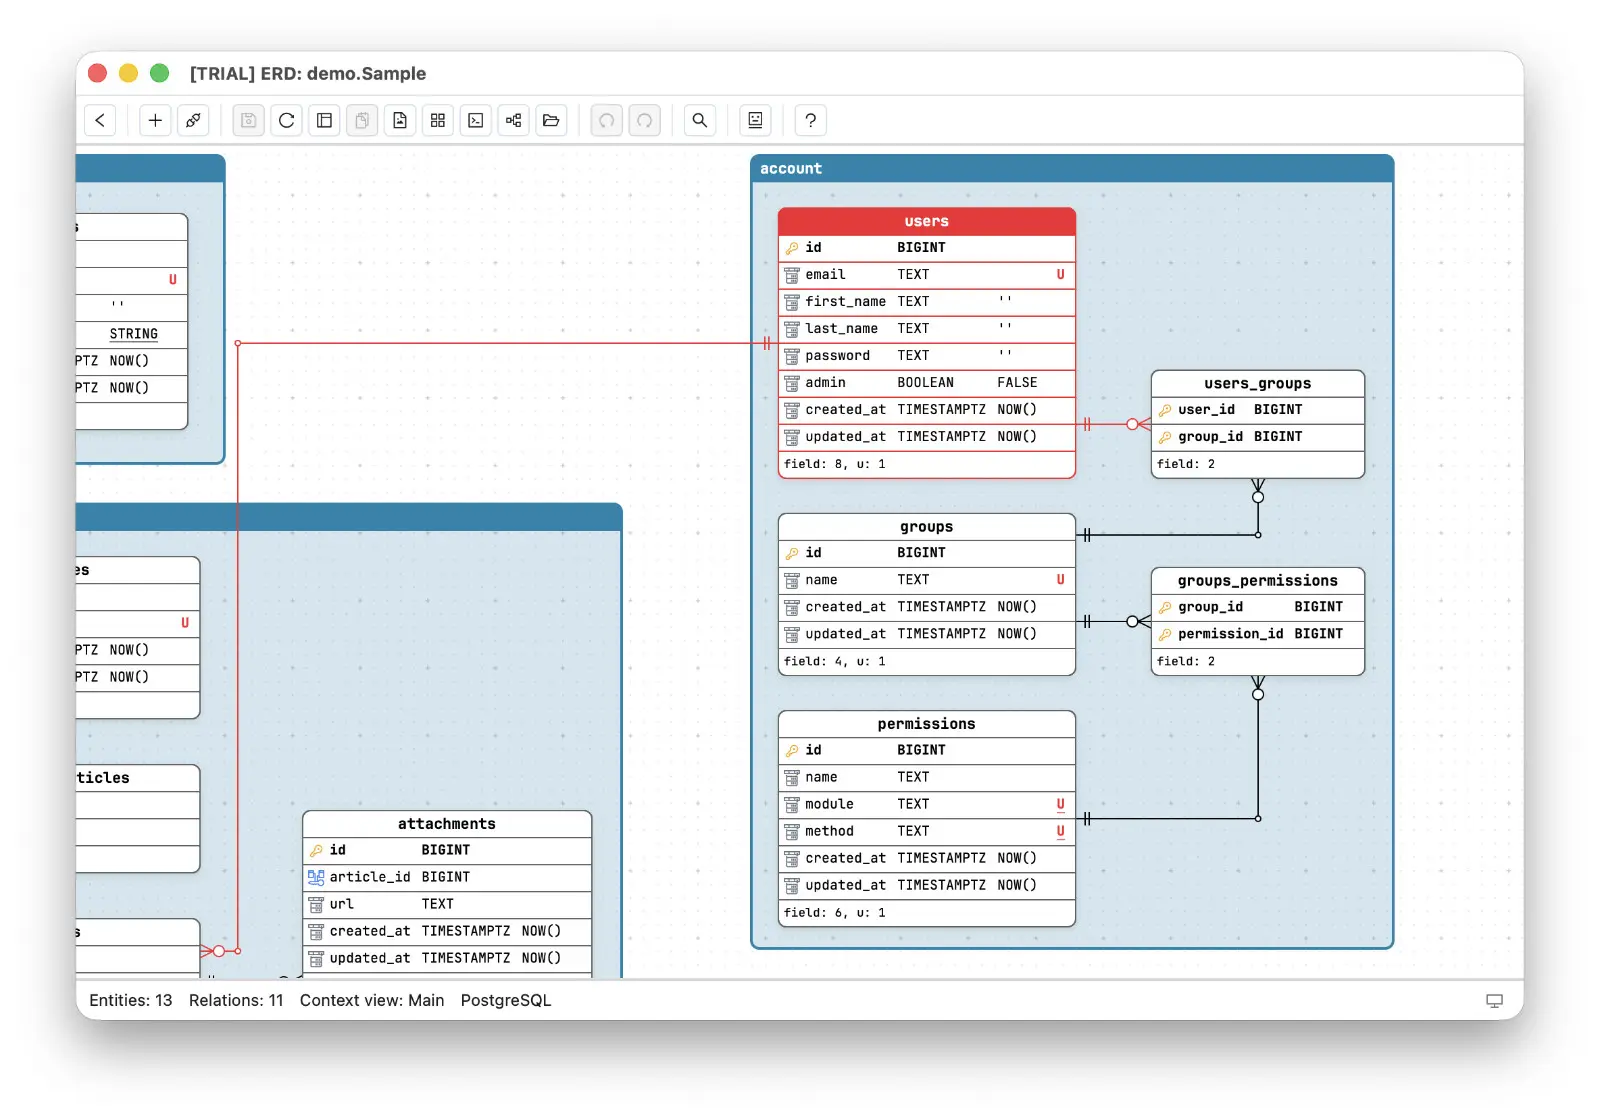Click the grid arrangement icon
1600x1120 pixels.
(438, 120)
